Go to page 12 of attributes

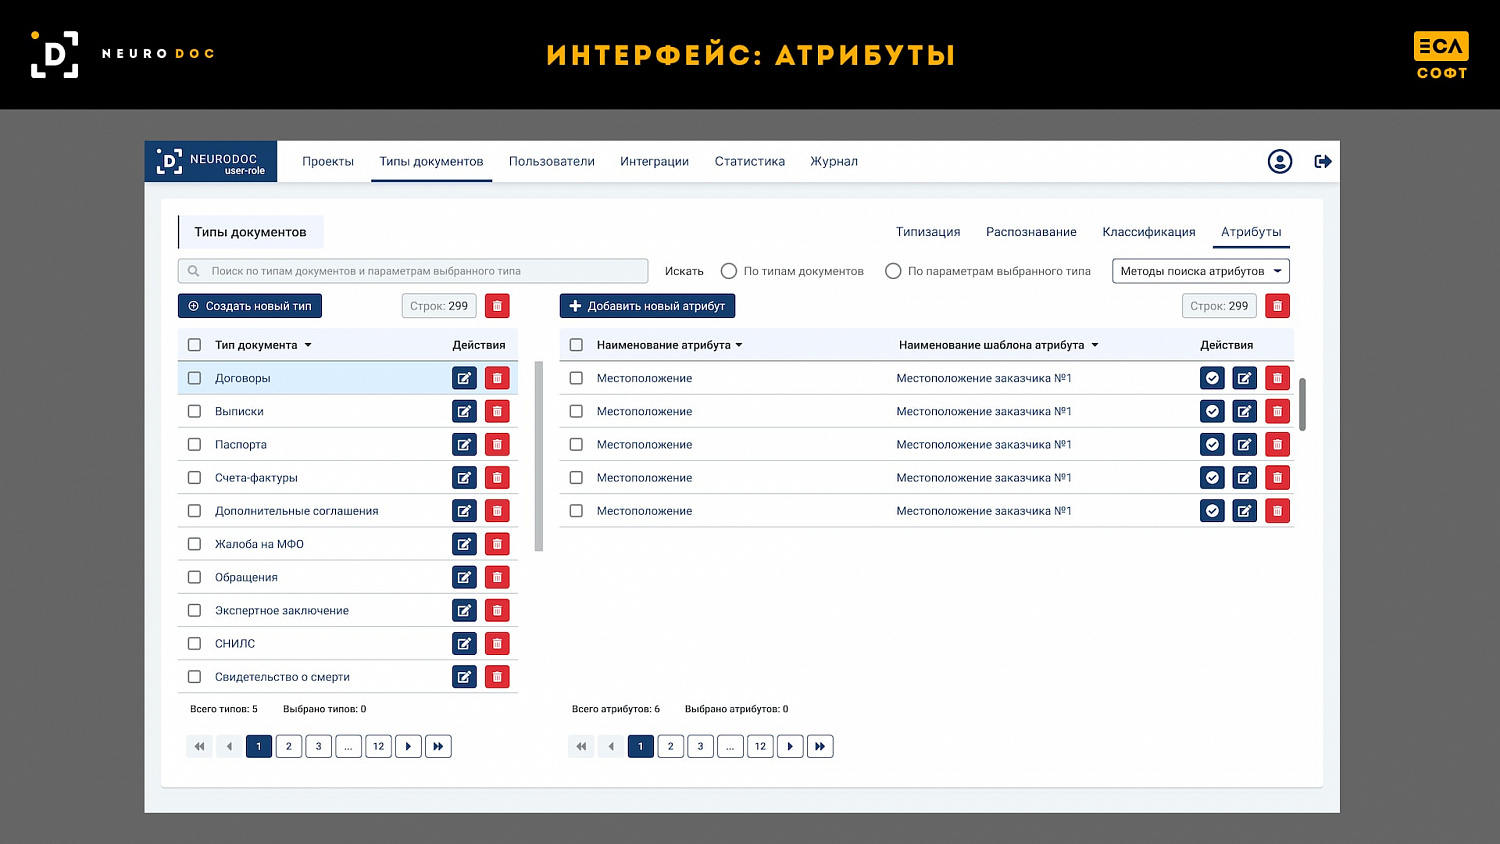[x=760, y=746]
